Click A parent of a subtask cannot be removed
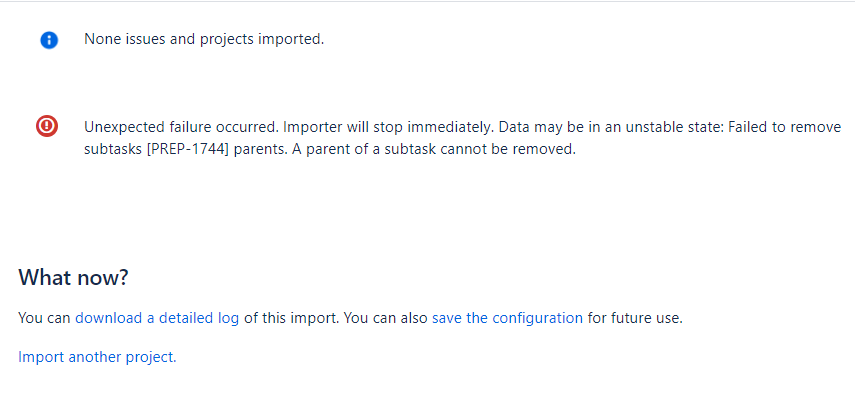 [x=434, y=149]
